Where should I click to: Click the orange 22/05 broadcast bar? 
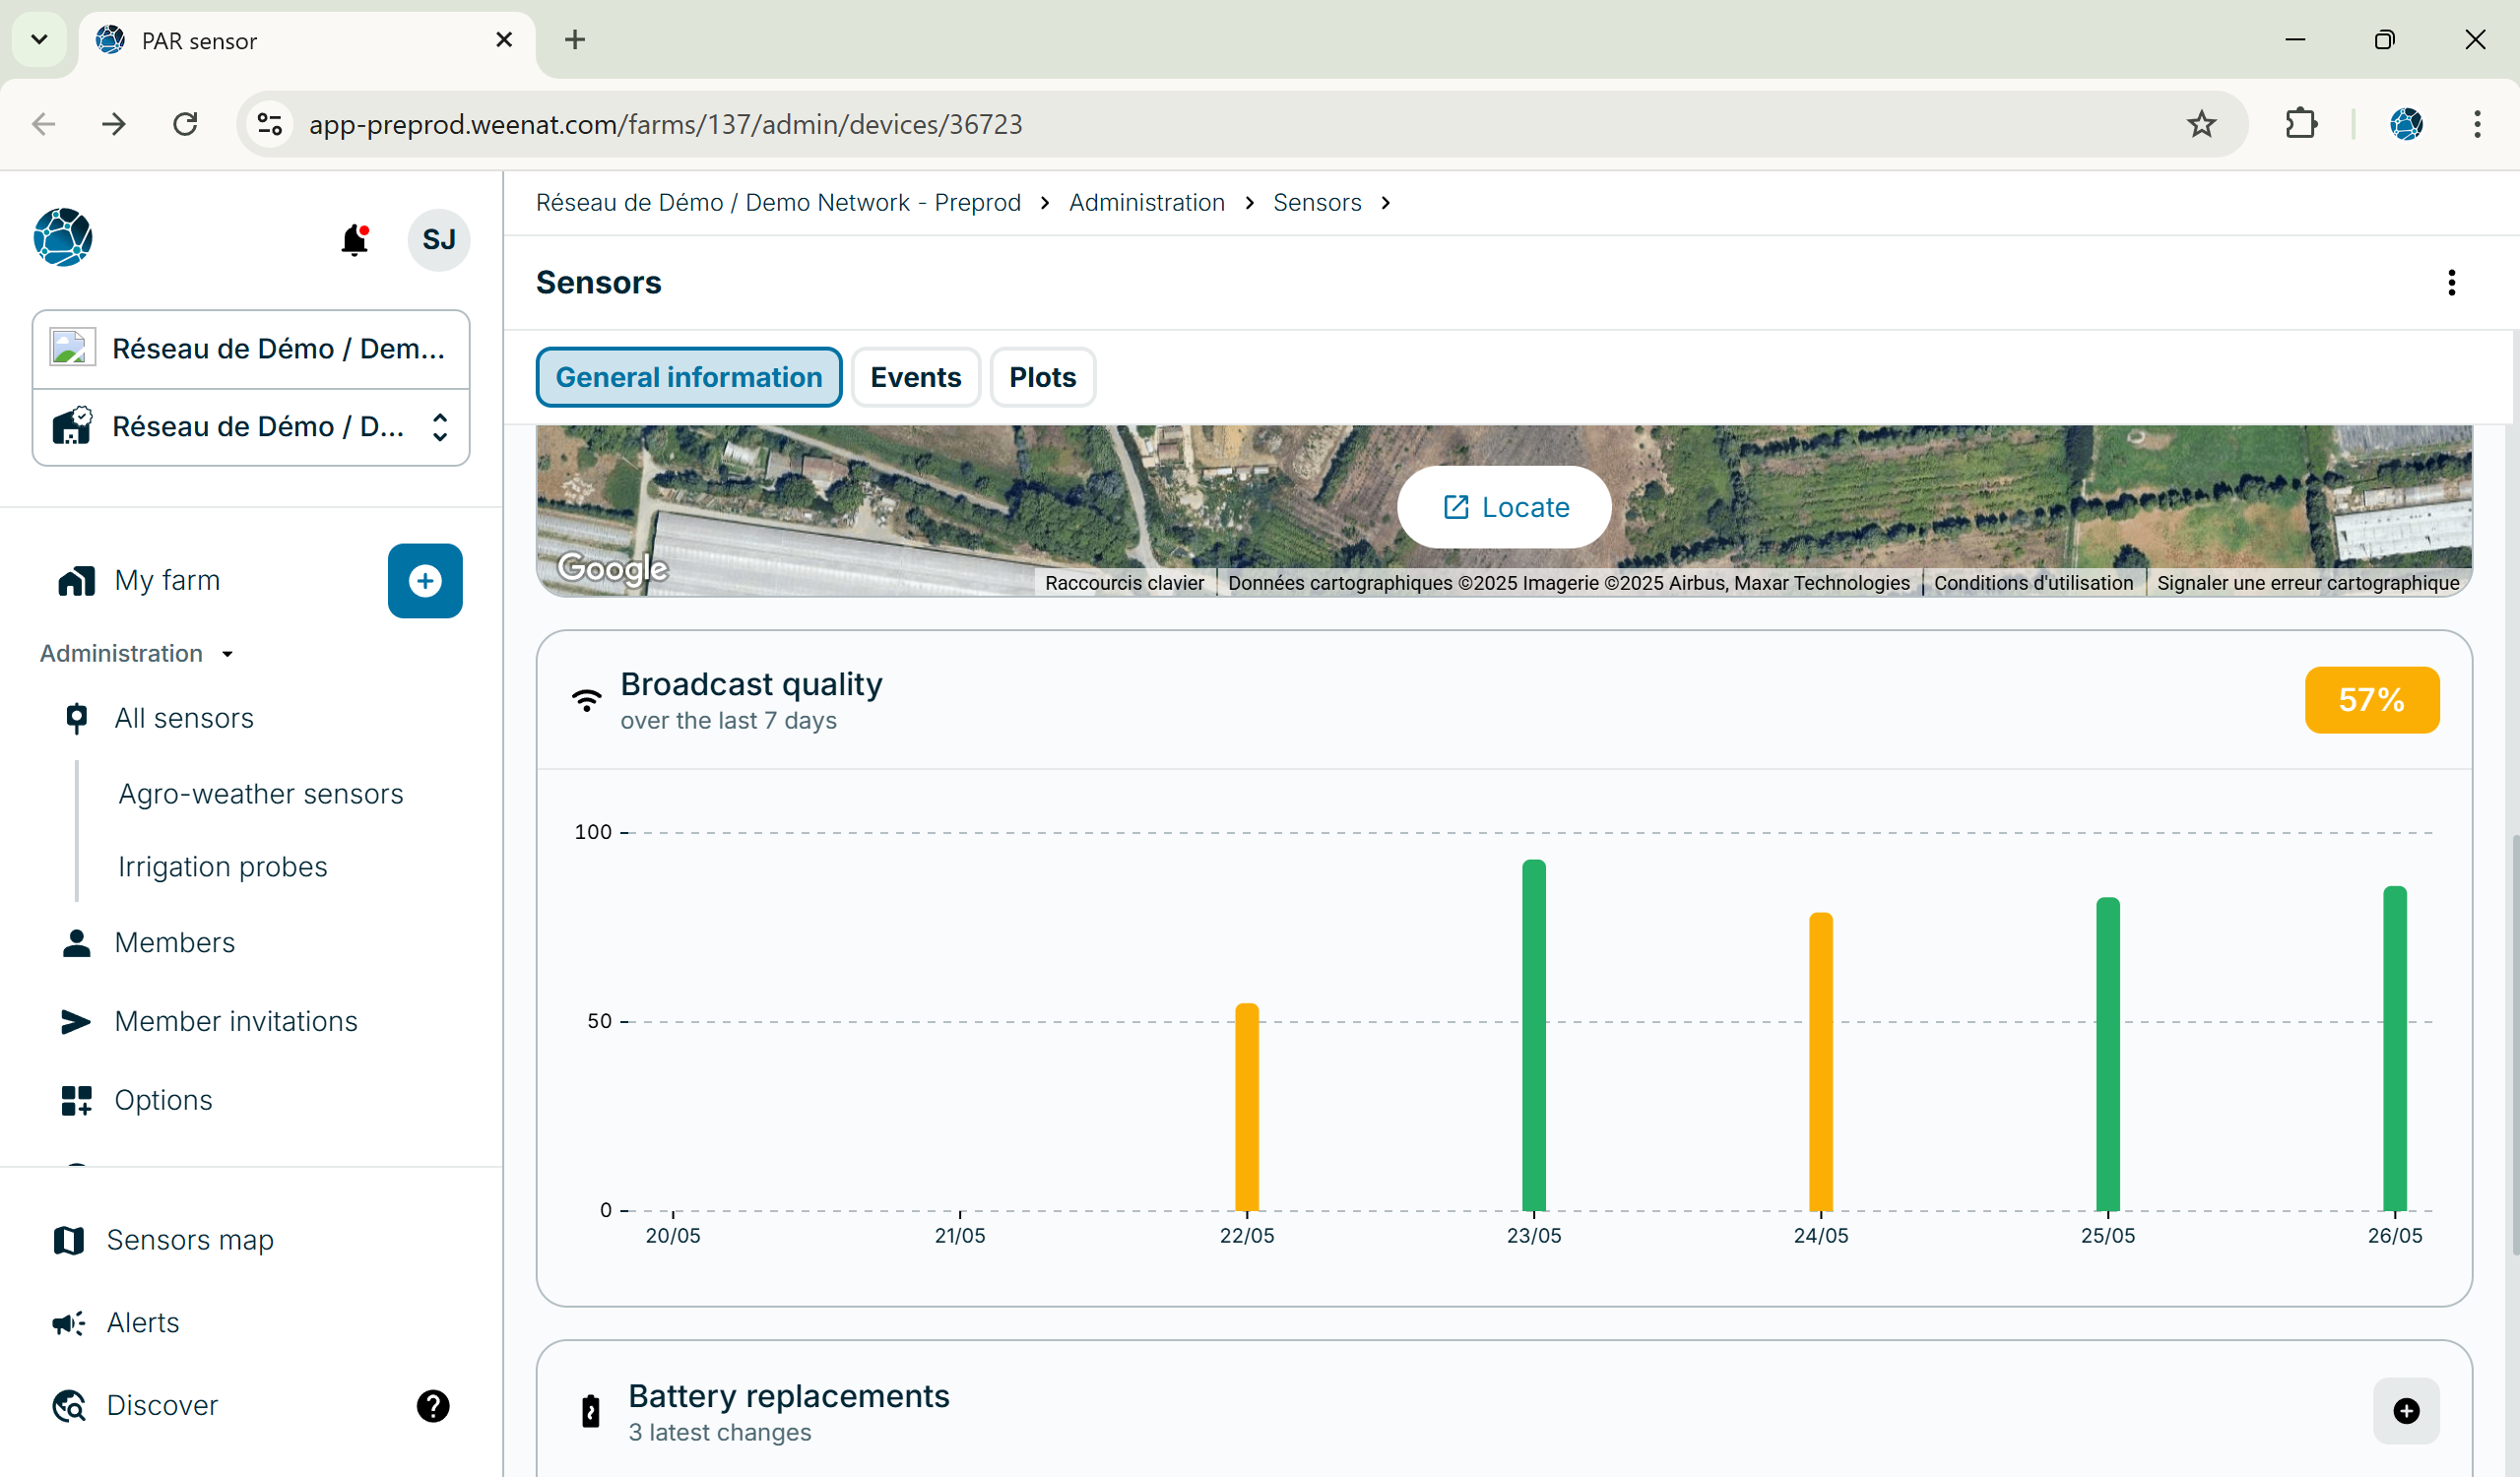pos(1247,1107)
